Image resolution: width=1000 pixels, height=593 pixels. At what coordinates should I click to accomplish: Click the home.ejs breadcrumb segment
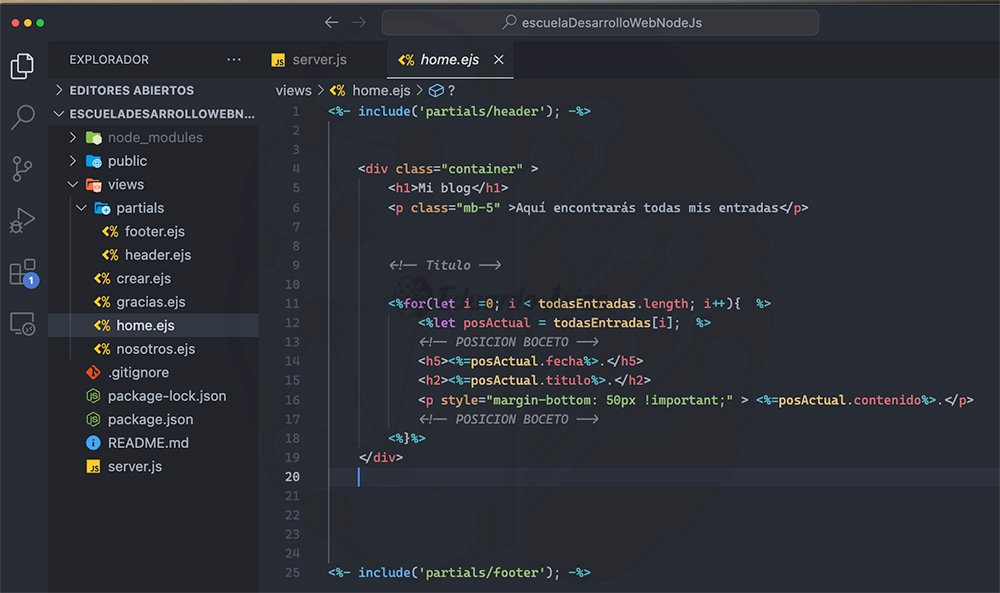point(381,91)
